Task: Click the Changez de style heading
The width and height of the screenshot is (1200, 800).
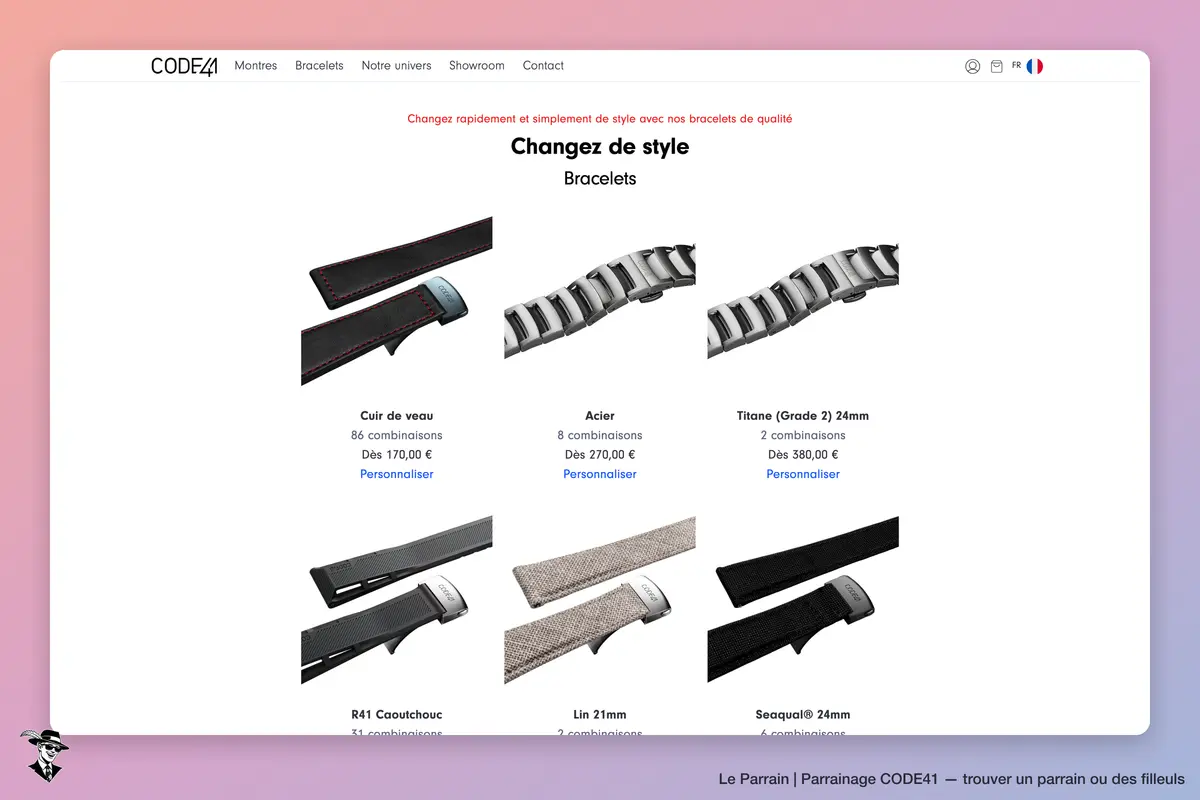Action: [600, 146]
